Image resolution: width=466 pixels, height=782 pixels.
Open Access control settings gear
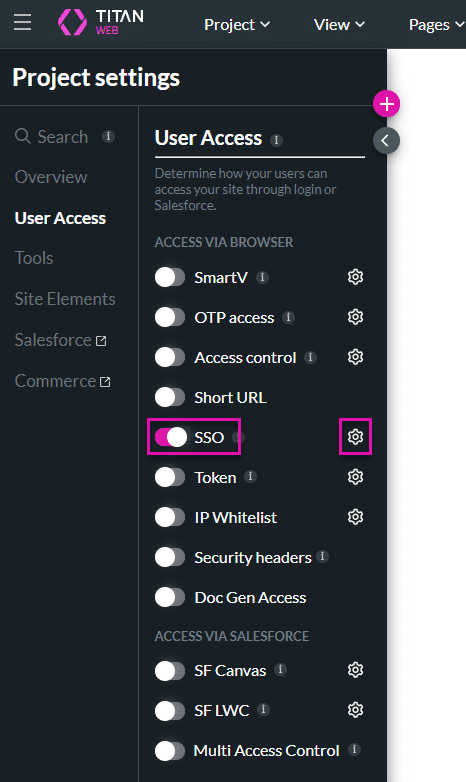(355, 357)
